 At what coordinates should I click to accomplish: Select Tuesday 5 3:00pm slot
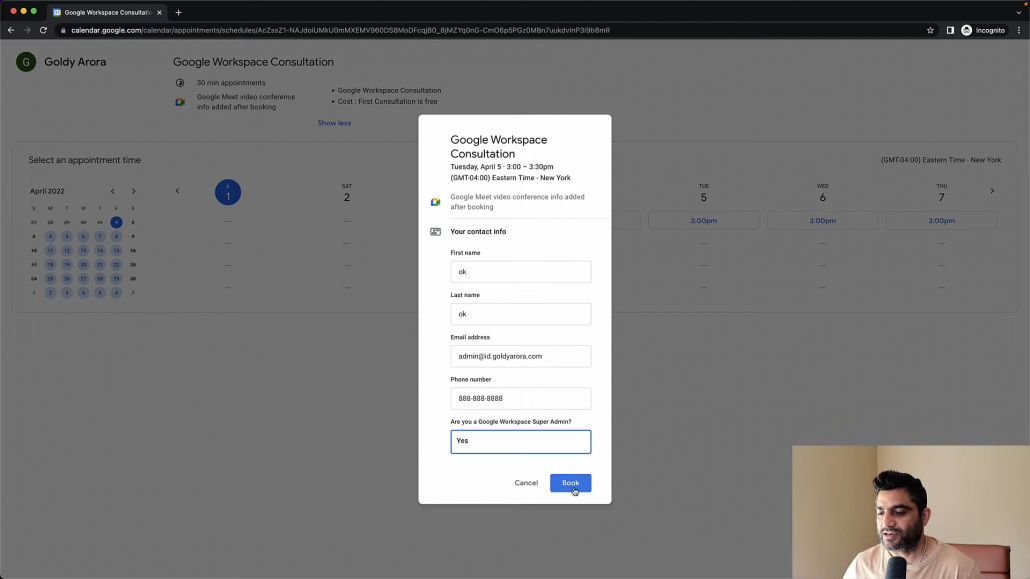pyautogui.click(x=704, y=221)
